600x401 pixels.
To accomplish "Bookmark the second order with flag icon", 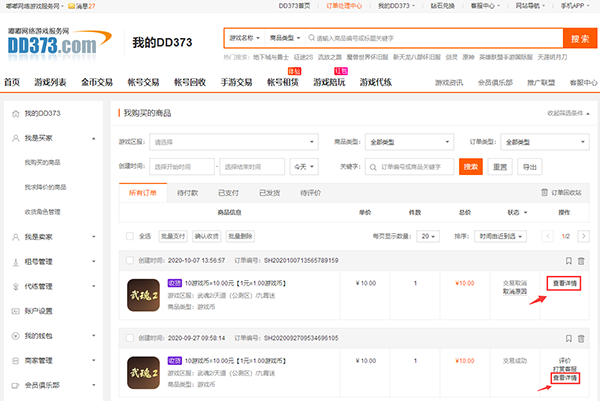I will pos(567,338).
